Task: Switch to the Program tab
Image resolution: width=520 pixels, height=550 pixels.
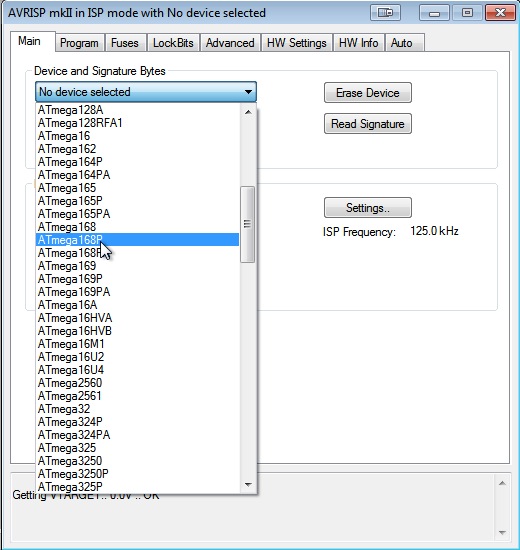Action: coord(79,43)
